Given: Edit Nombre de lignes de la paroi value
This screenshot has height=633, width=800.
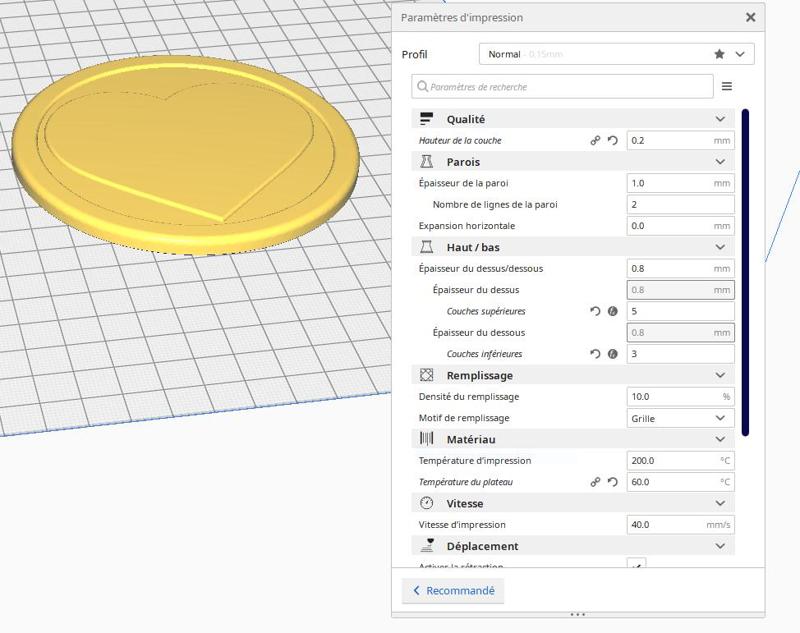Looking at the screenshot, I should pos(680,205).
